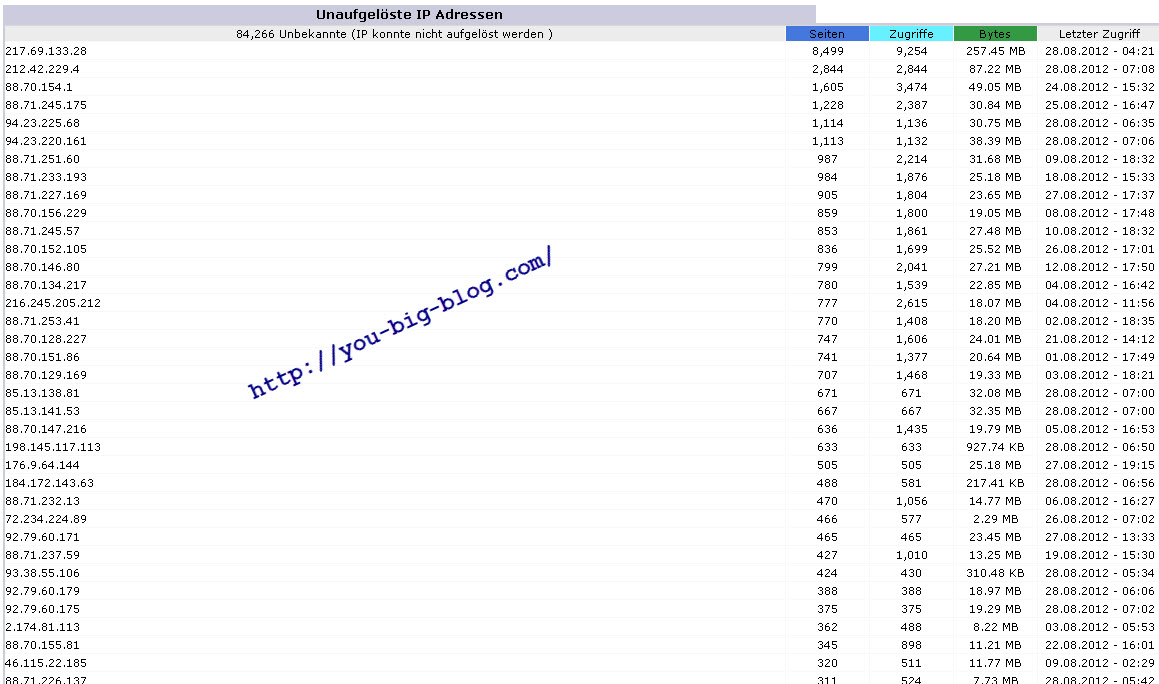Click the Letzter Zugriff column header
This screenshot has width=1159, height=684.
click(x=1098, y=34)
